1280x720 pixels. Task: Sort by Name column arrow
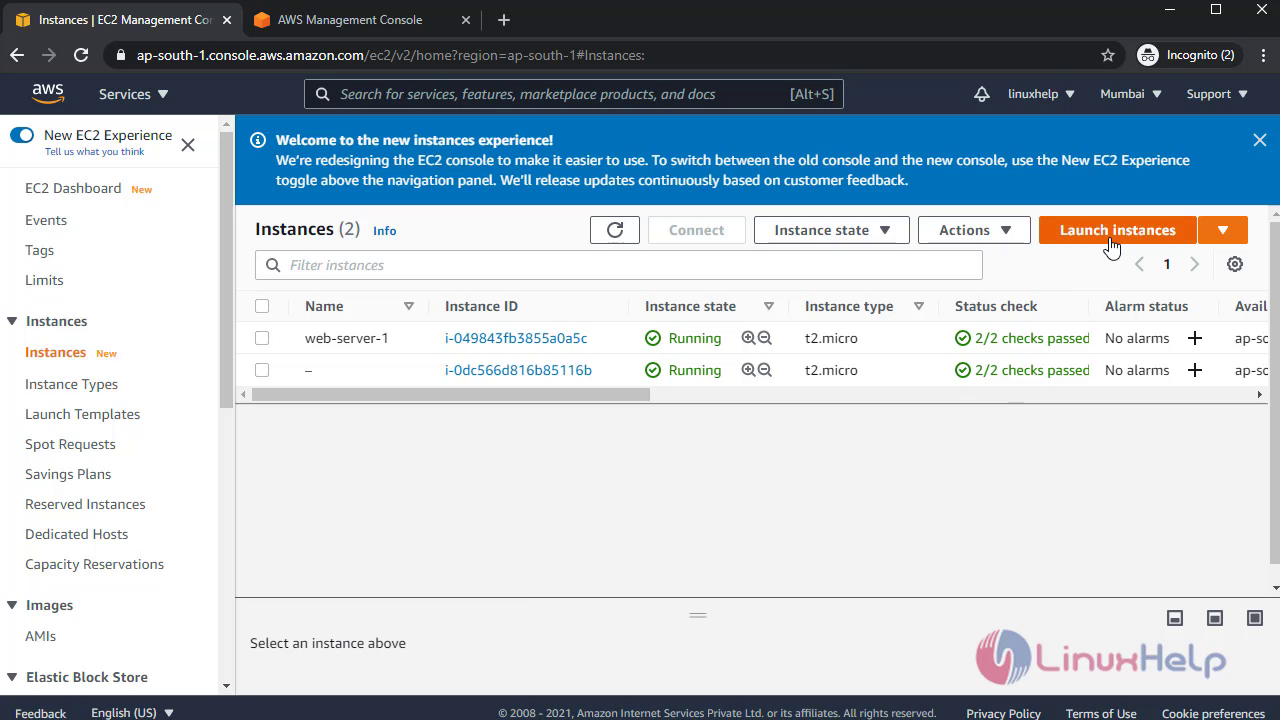coord(408,306)
